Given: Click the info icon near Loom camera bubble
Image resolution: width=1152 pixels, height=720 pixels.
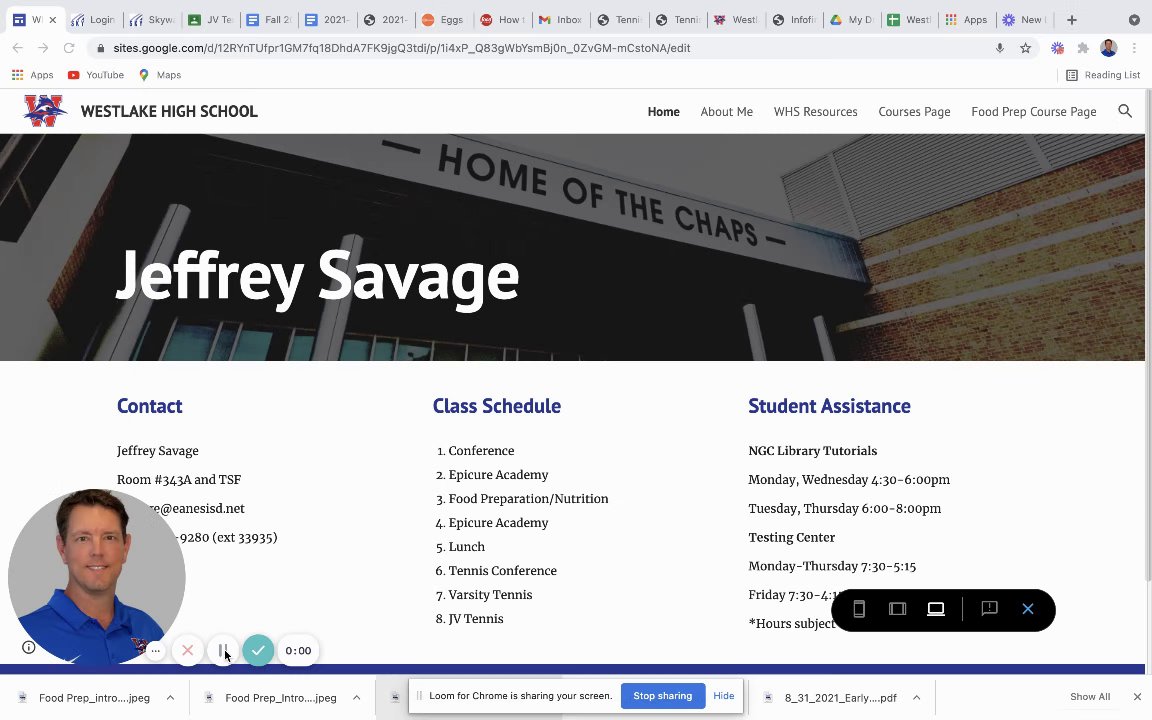Looking at the screenshot, I should coord(29,647).
